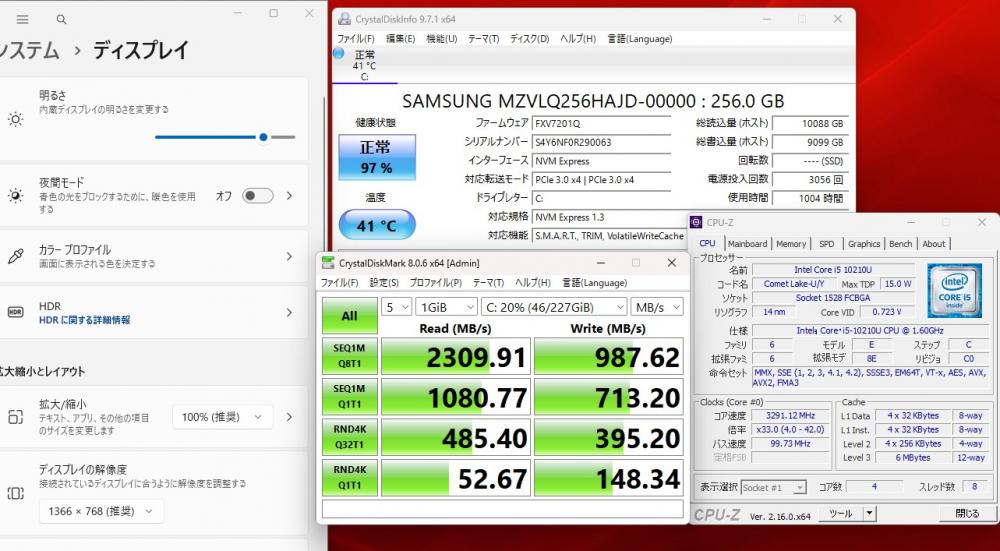Click the Intel Core i5 logo

pos(954,290)
